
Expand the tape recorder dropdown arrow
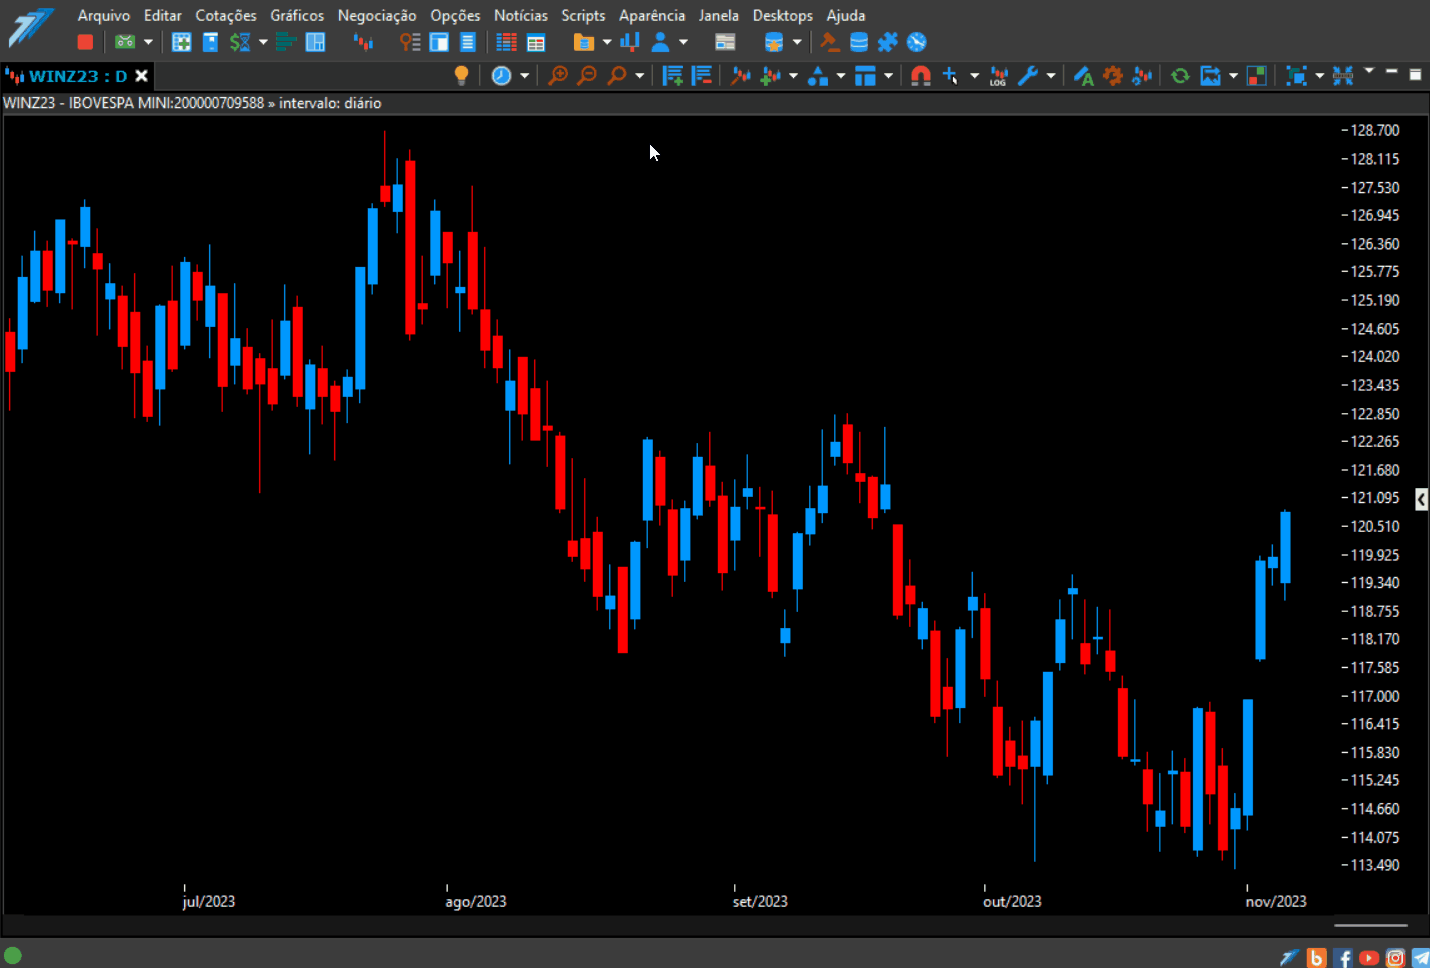tap(148, 42)
